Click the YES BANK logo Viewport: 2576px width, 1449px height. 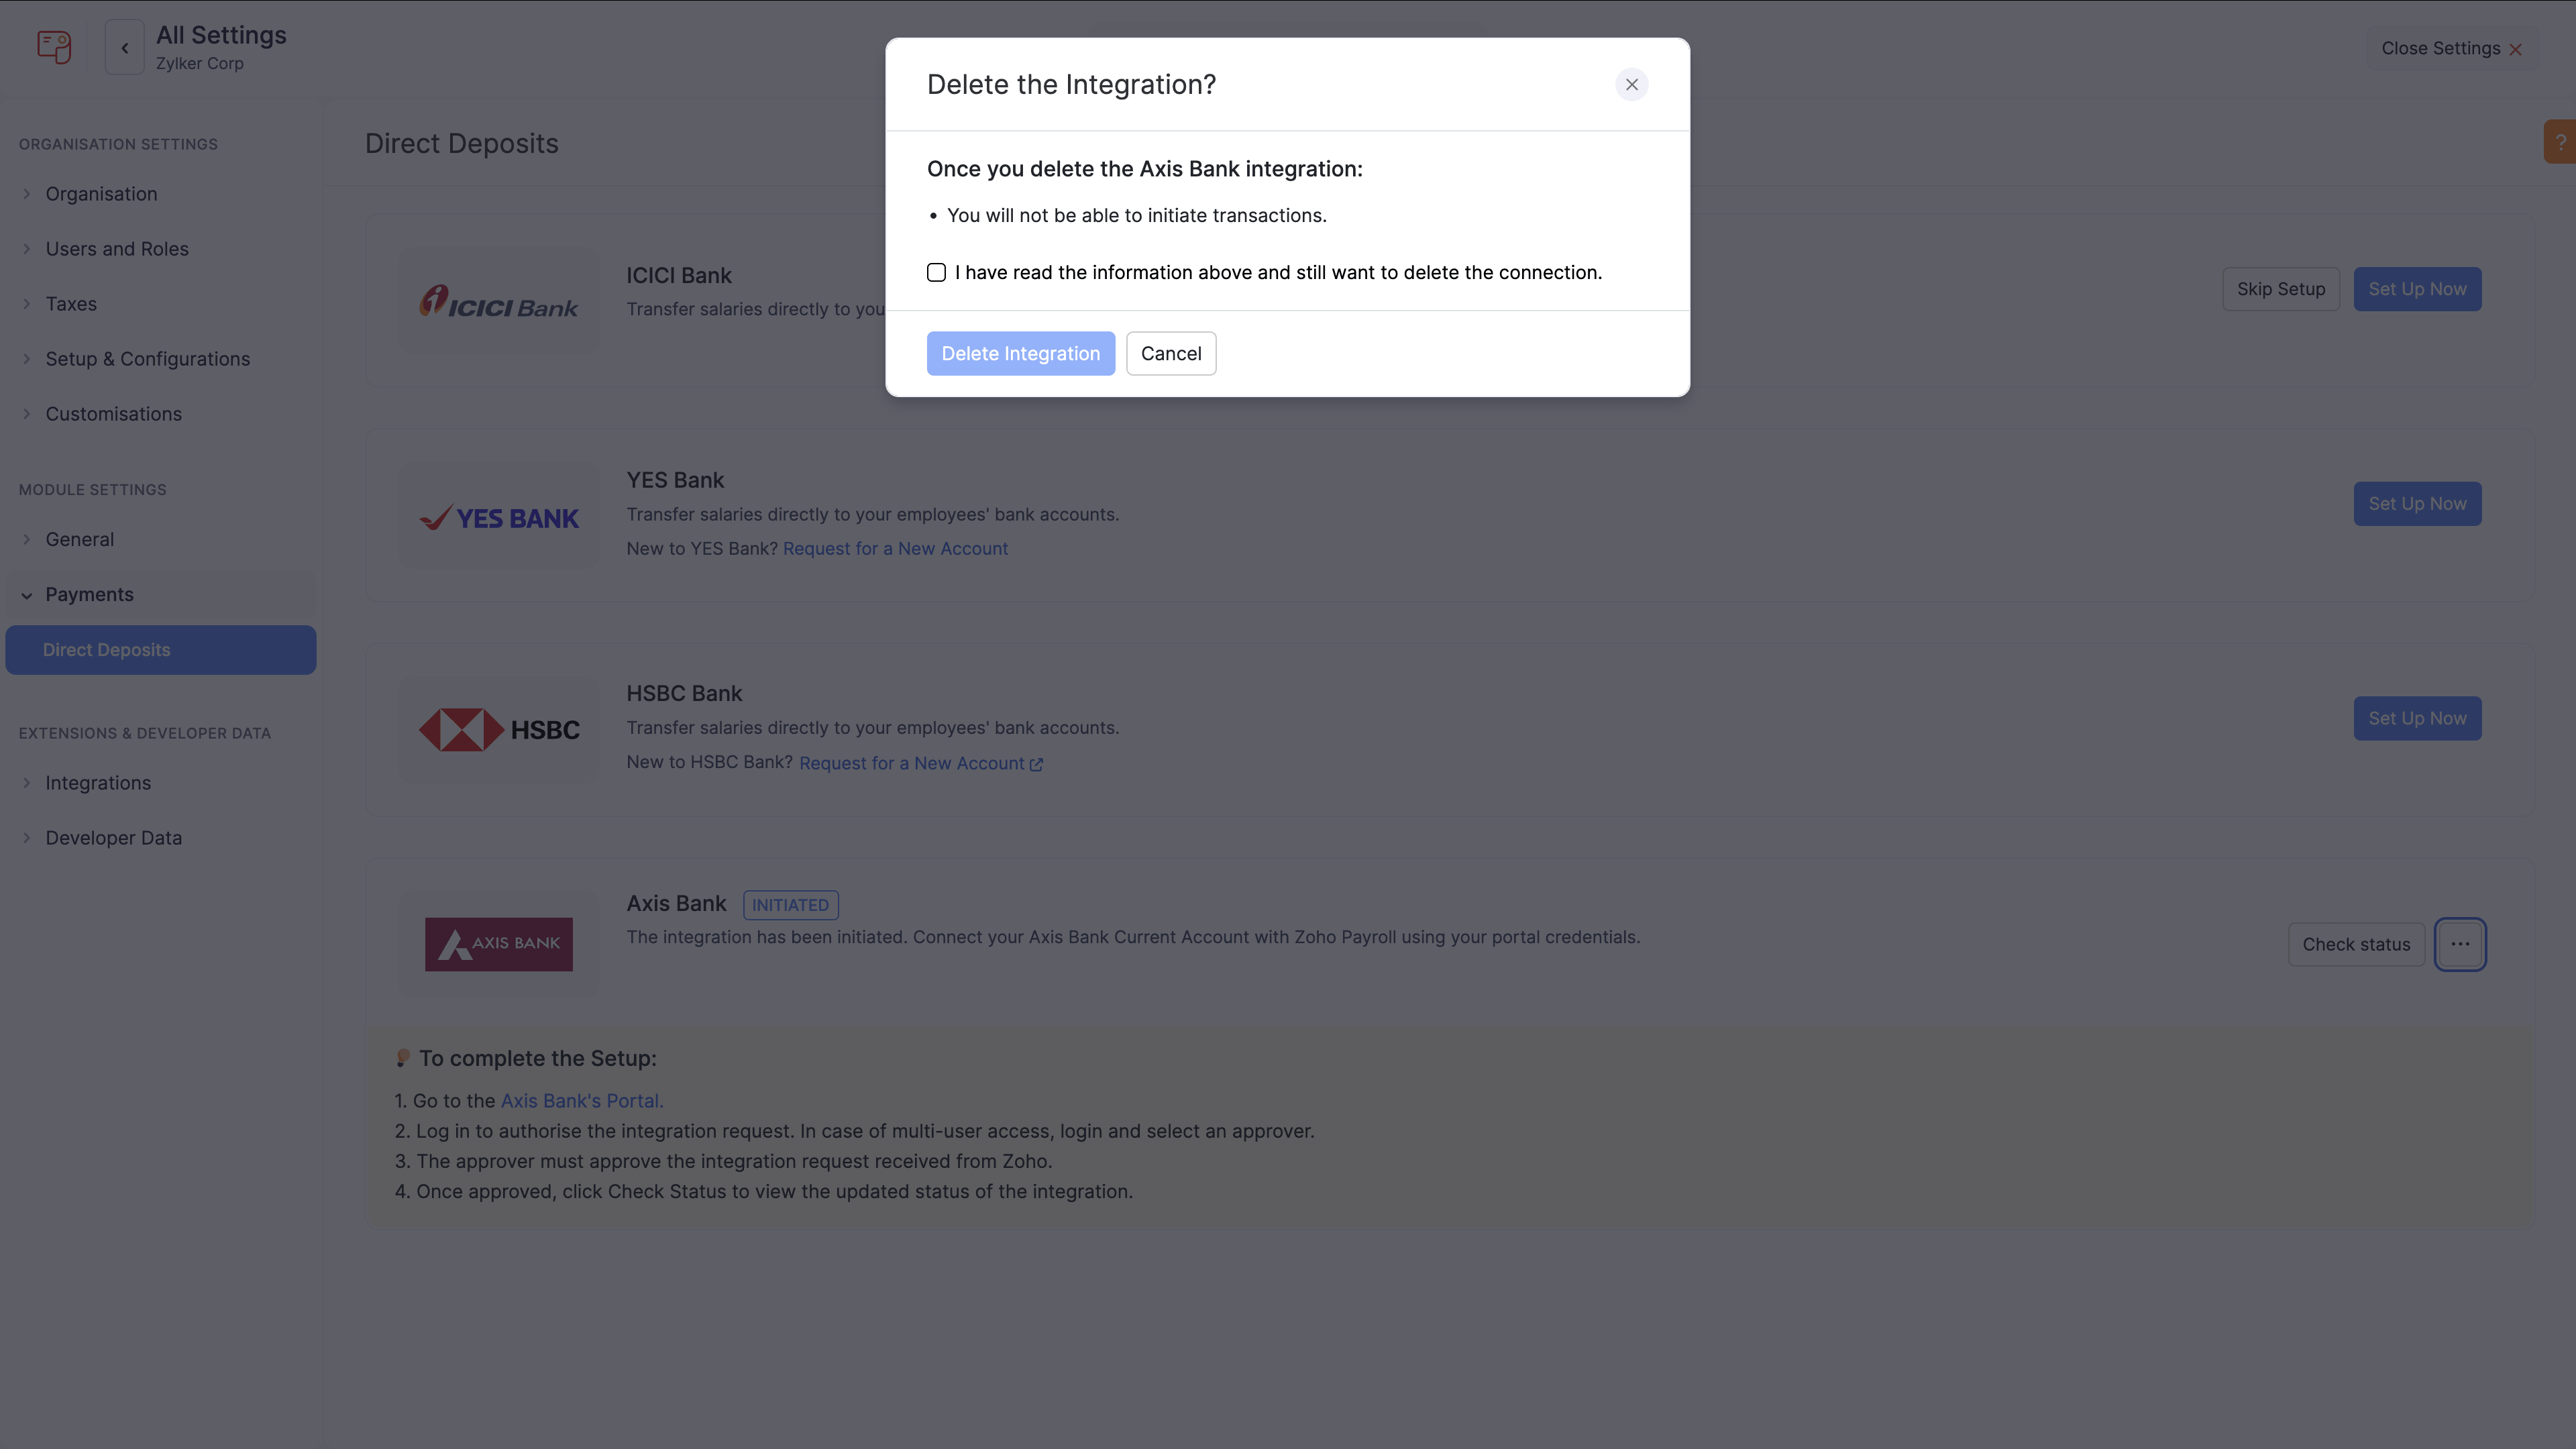(498, 517)
